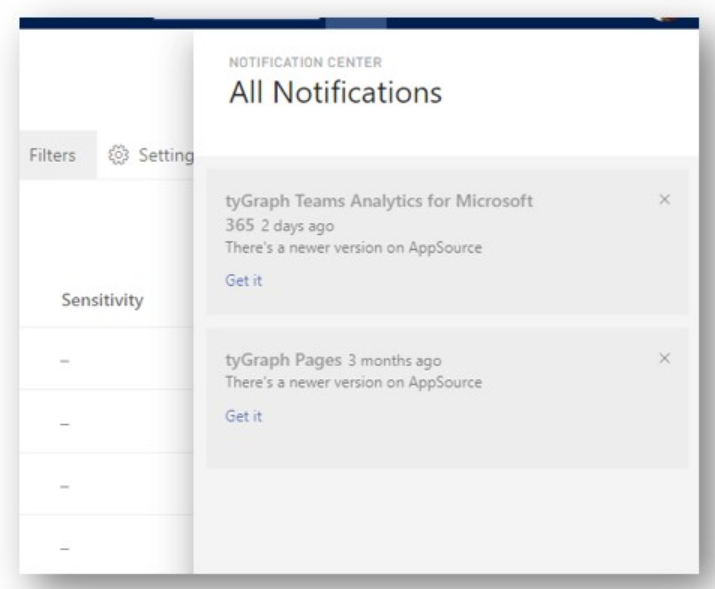Select the third row's sensitivity dash
Screen dimensions: 715x589
65,487
